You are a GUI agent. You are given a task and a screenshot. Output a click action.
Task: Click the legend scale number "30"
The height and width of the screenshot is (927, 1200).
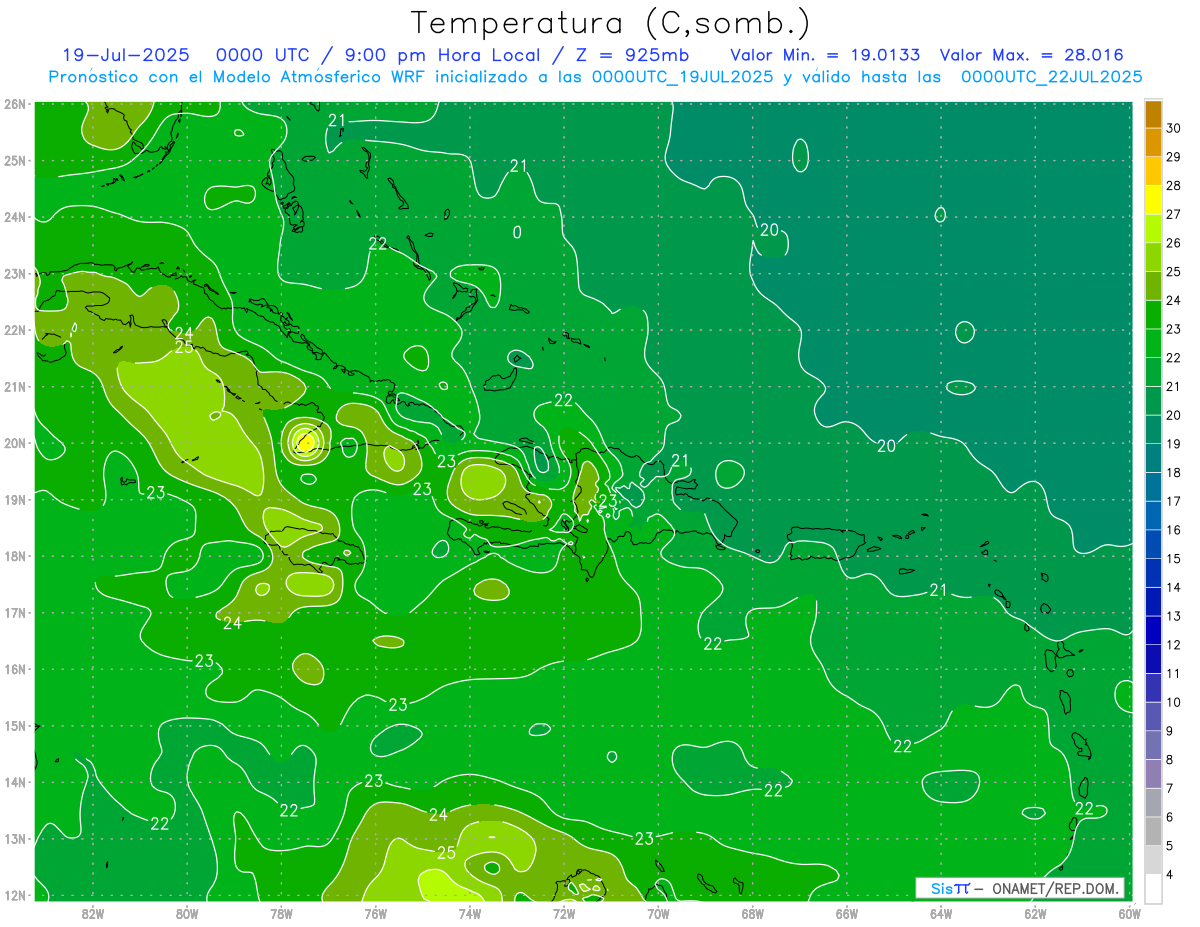pos(1173,128)
